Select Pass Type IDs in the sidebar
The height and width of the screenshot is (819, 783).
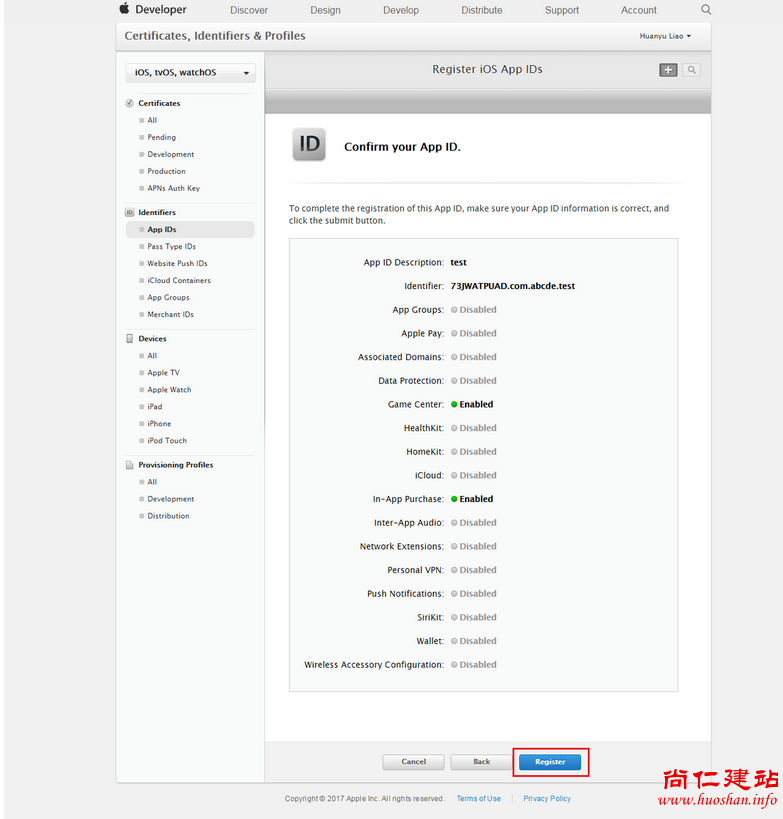(171, 247)
